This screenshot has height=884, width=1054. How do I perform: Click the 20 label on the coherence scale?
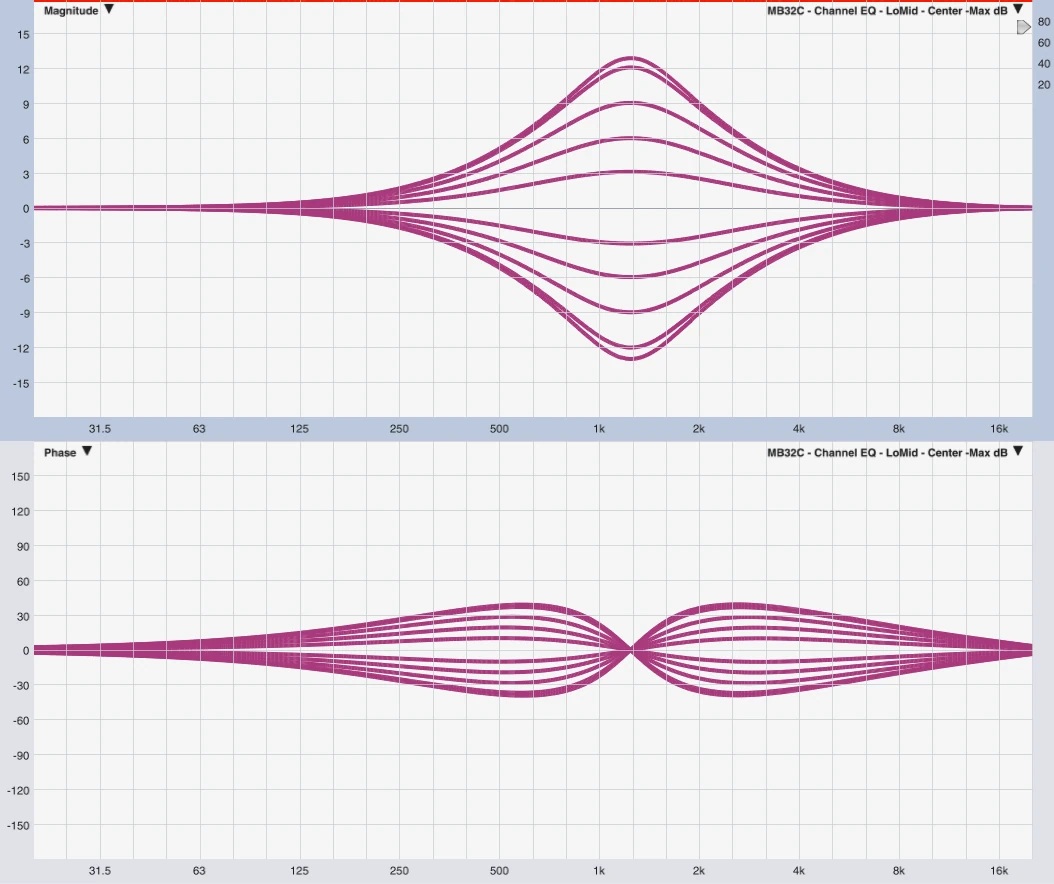pyautogui.click(x=1044, y=85)
